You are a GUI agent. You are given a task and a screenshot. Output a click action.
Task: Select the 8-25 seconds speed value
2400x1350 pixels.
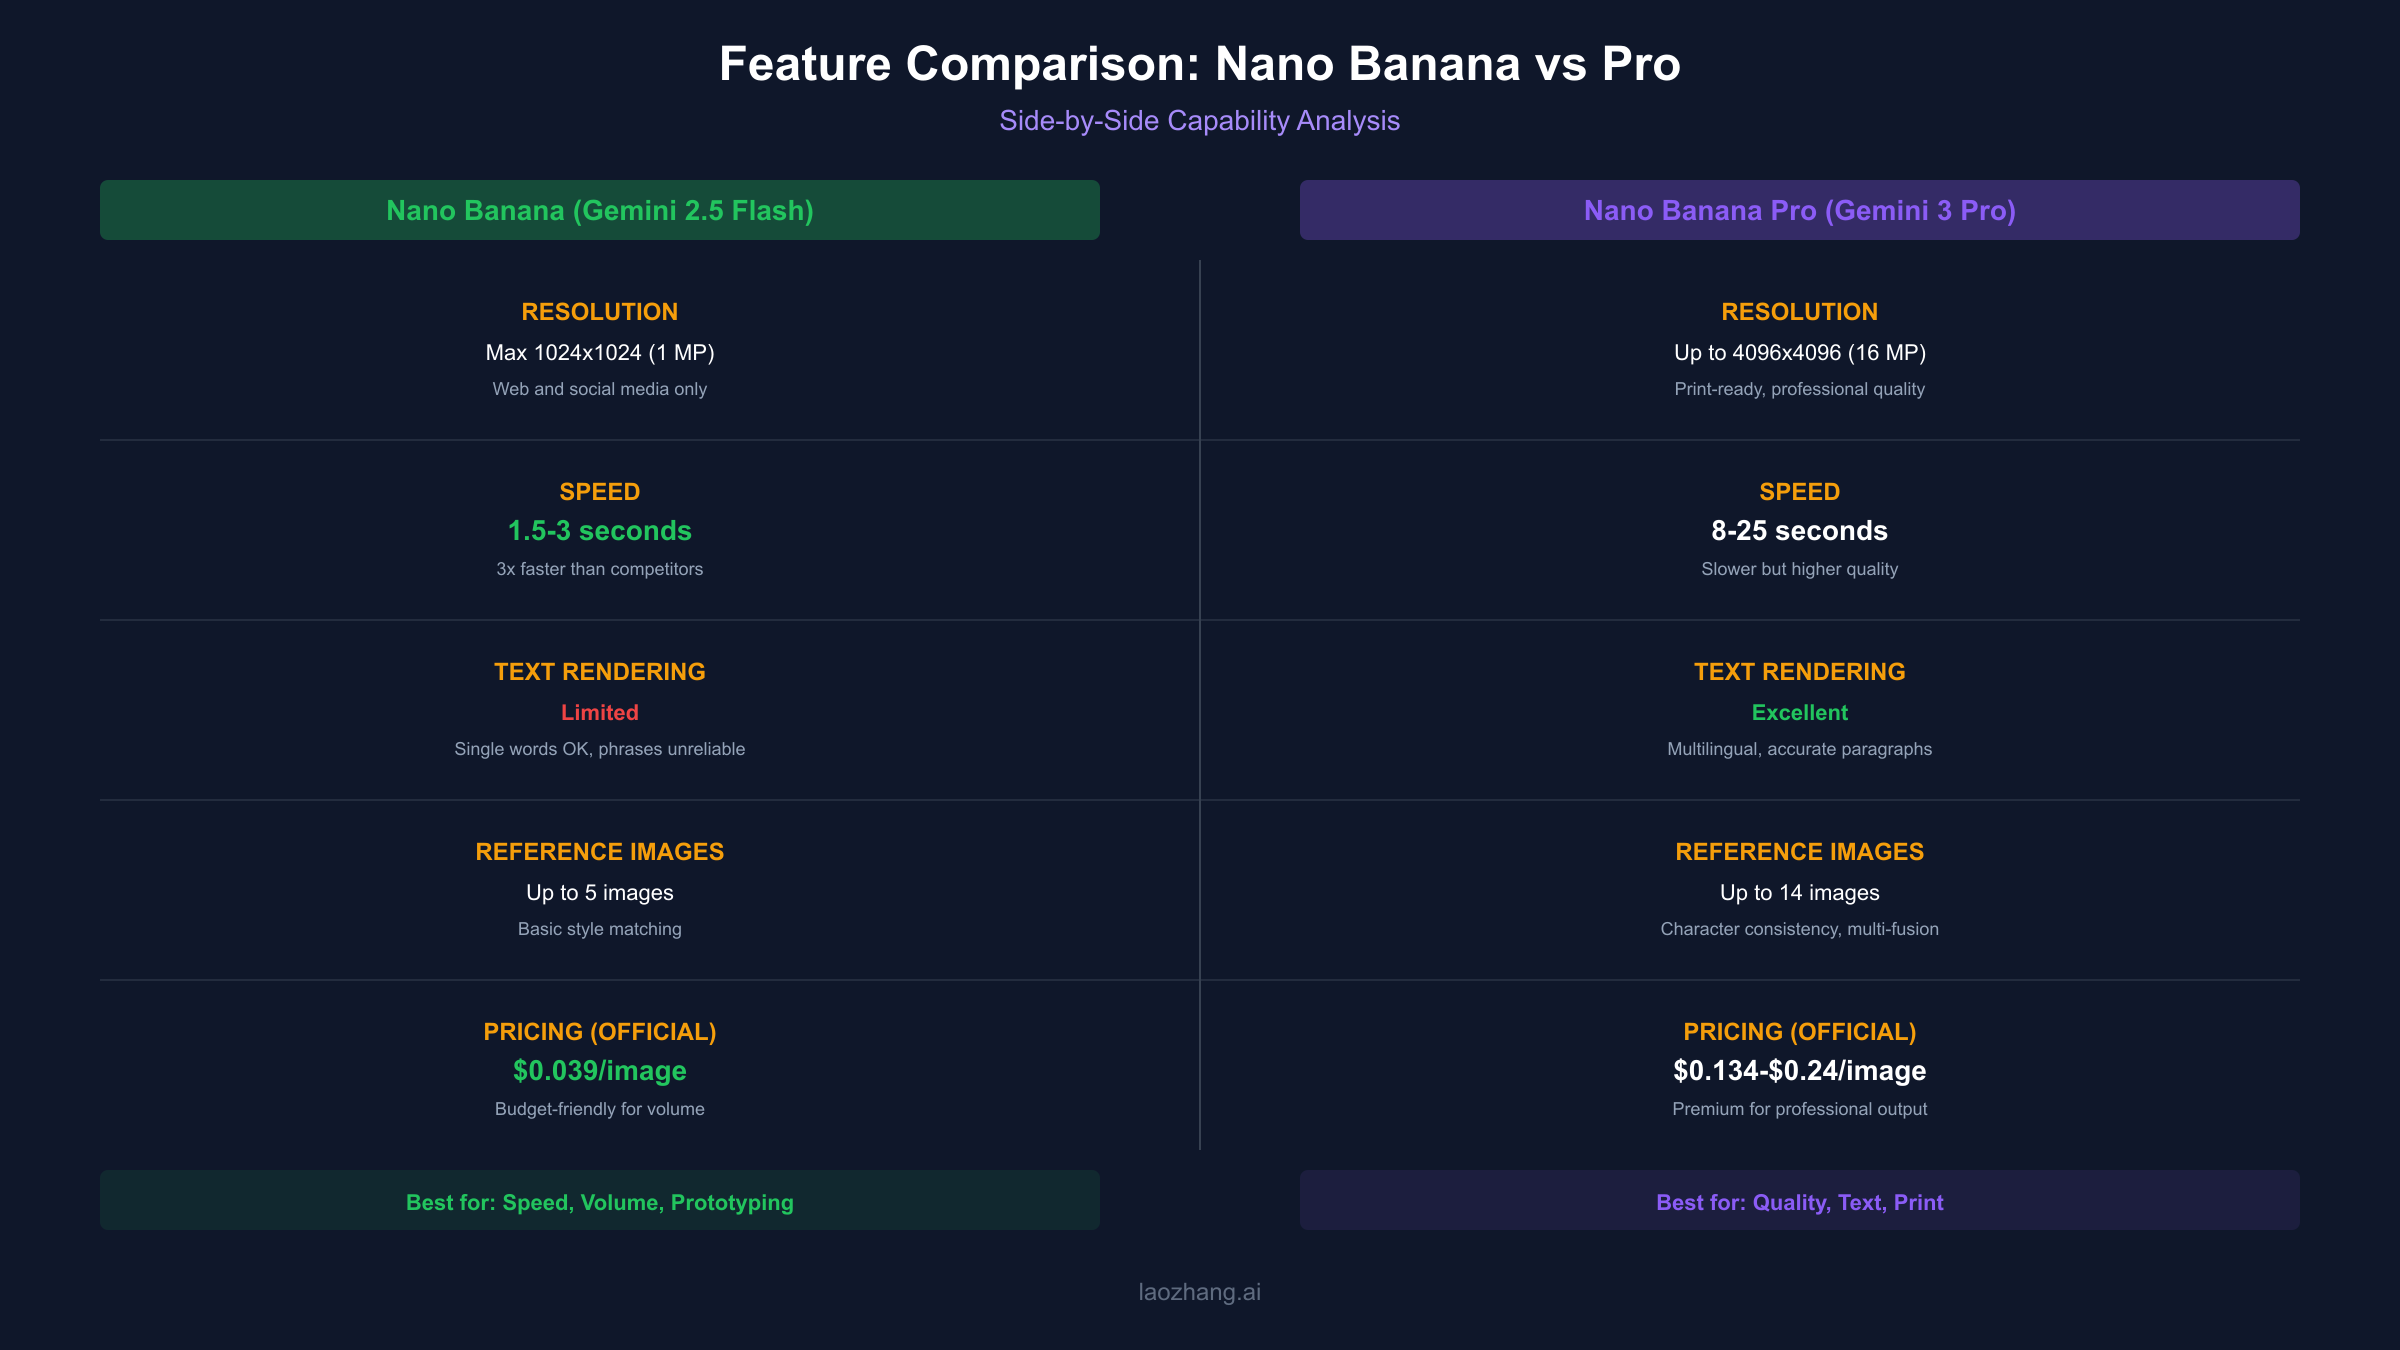click(x=1799, y=531)
